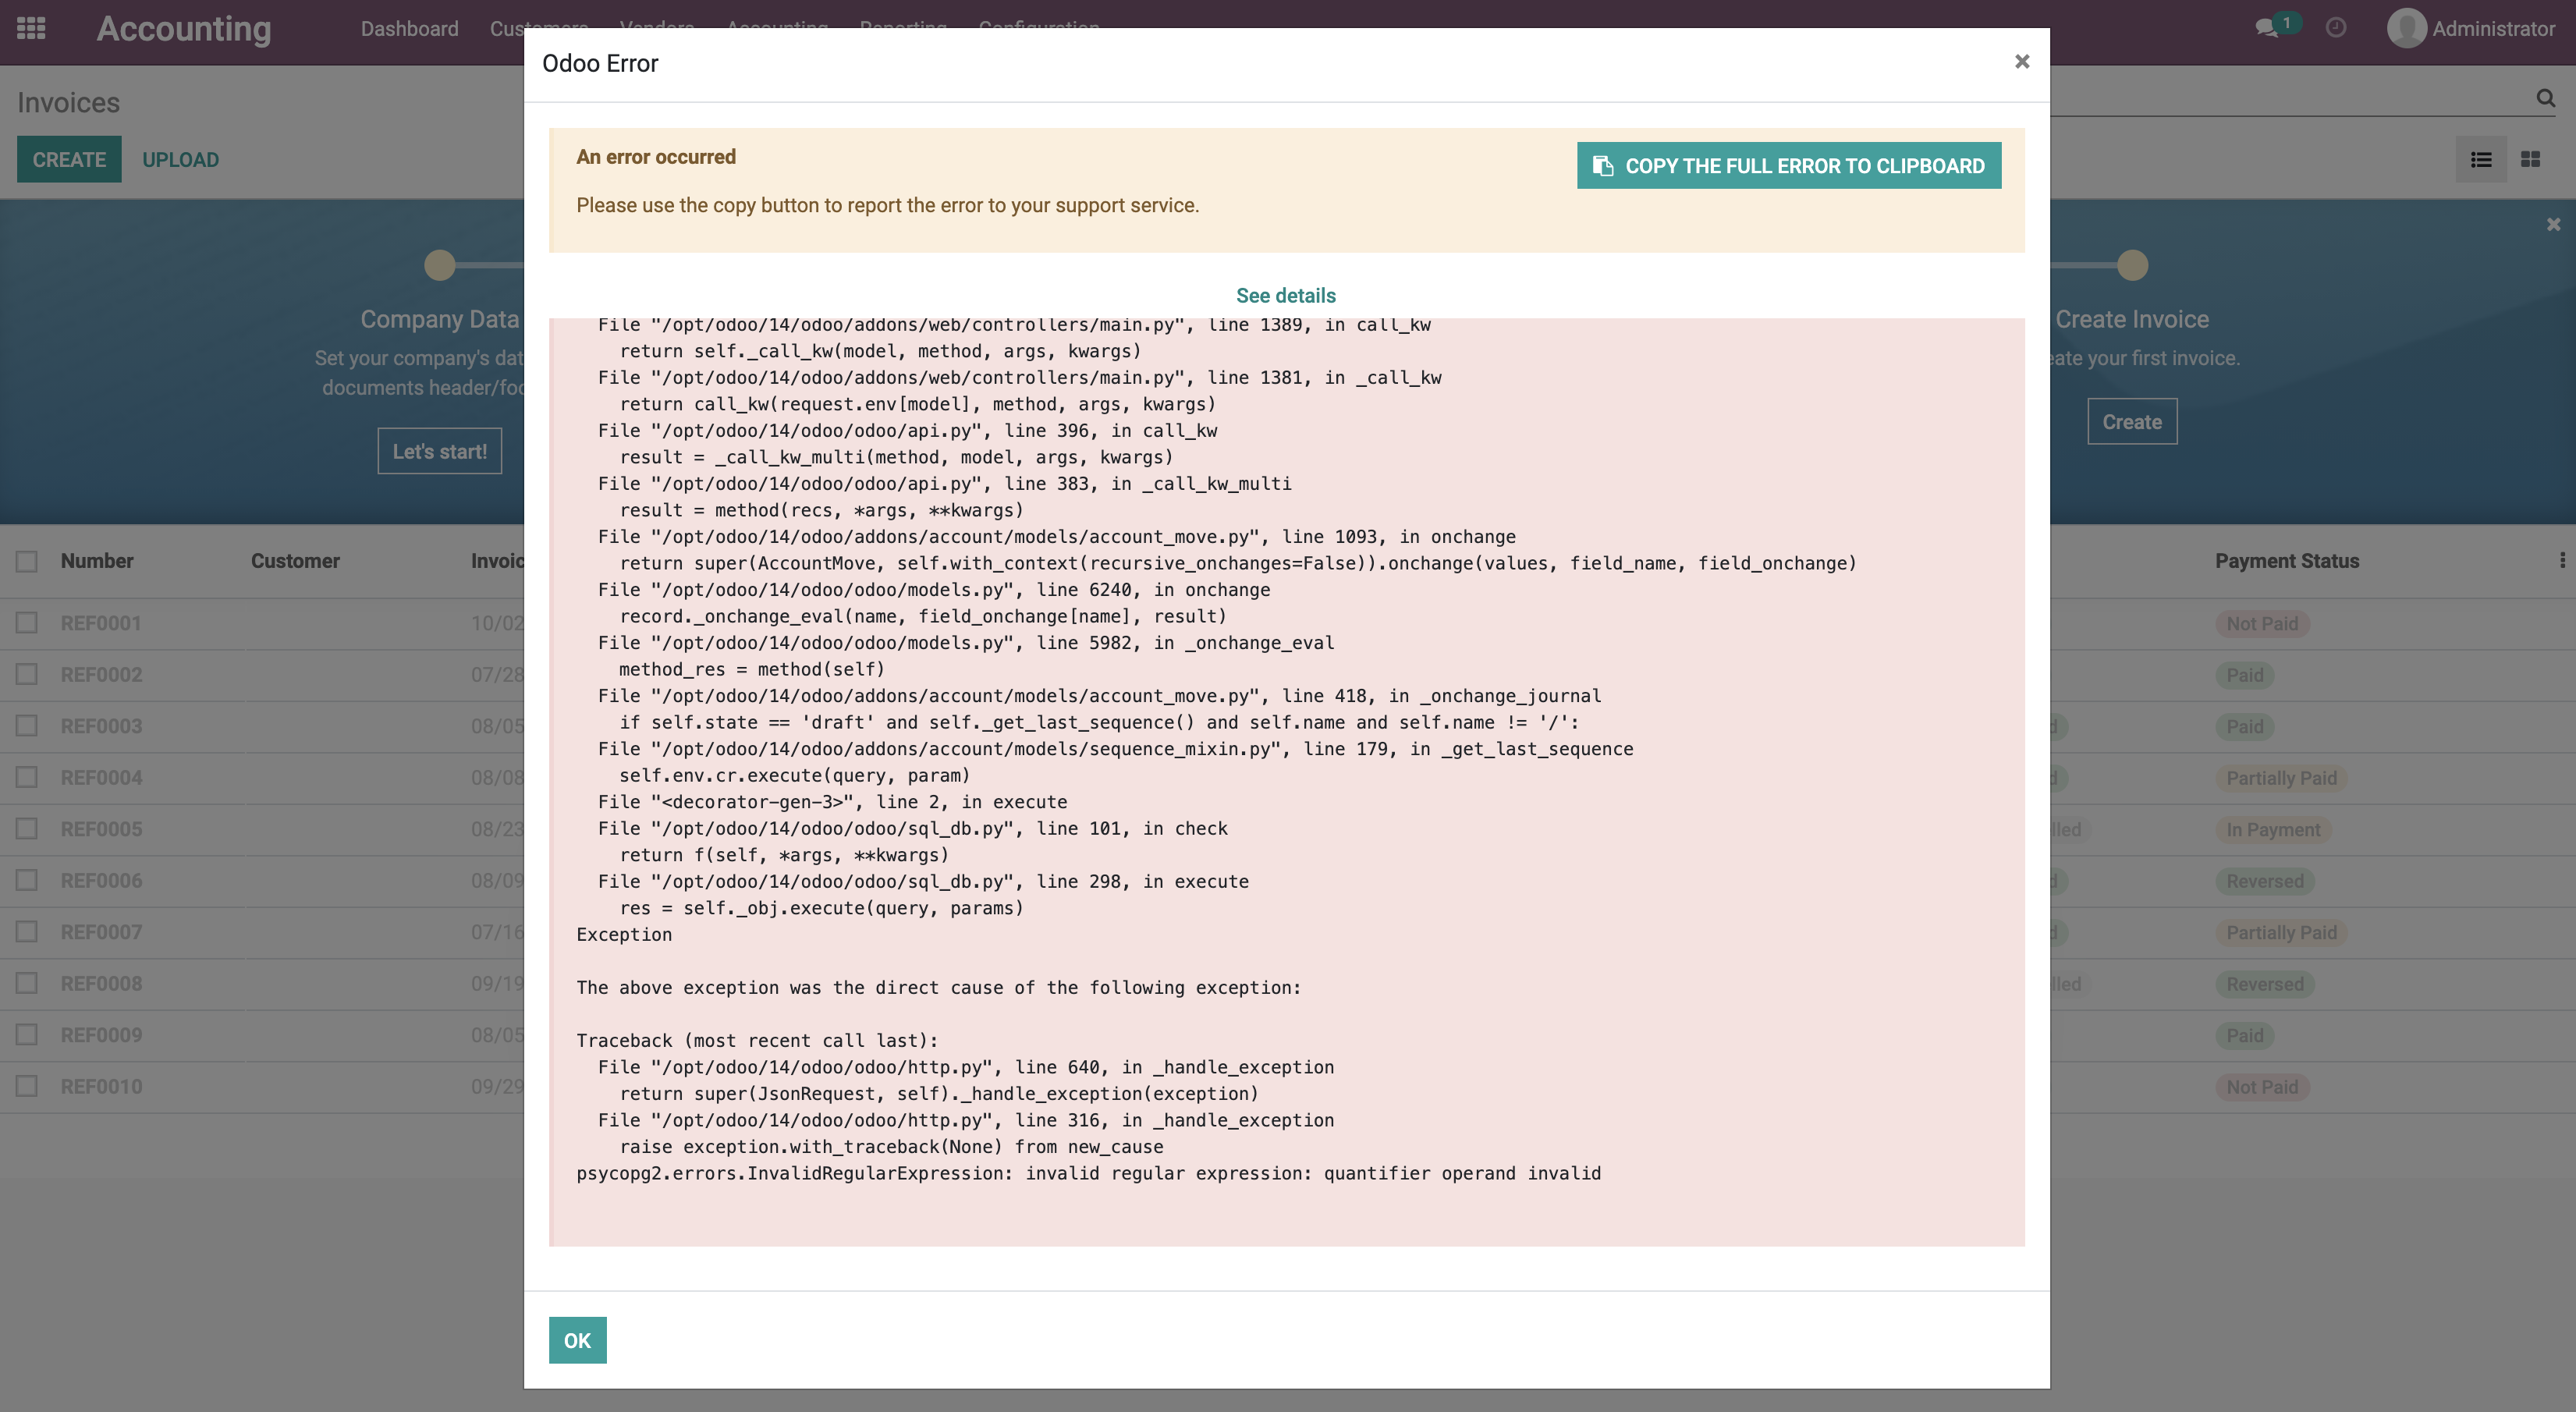This screenshot has width=2576, height=1412.
Task: Click the CREATE invoice button
Action: tap(69, 159)
